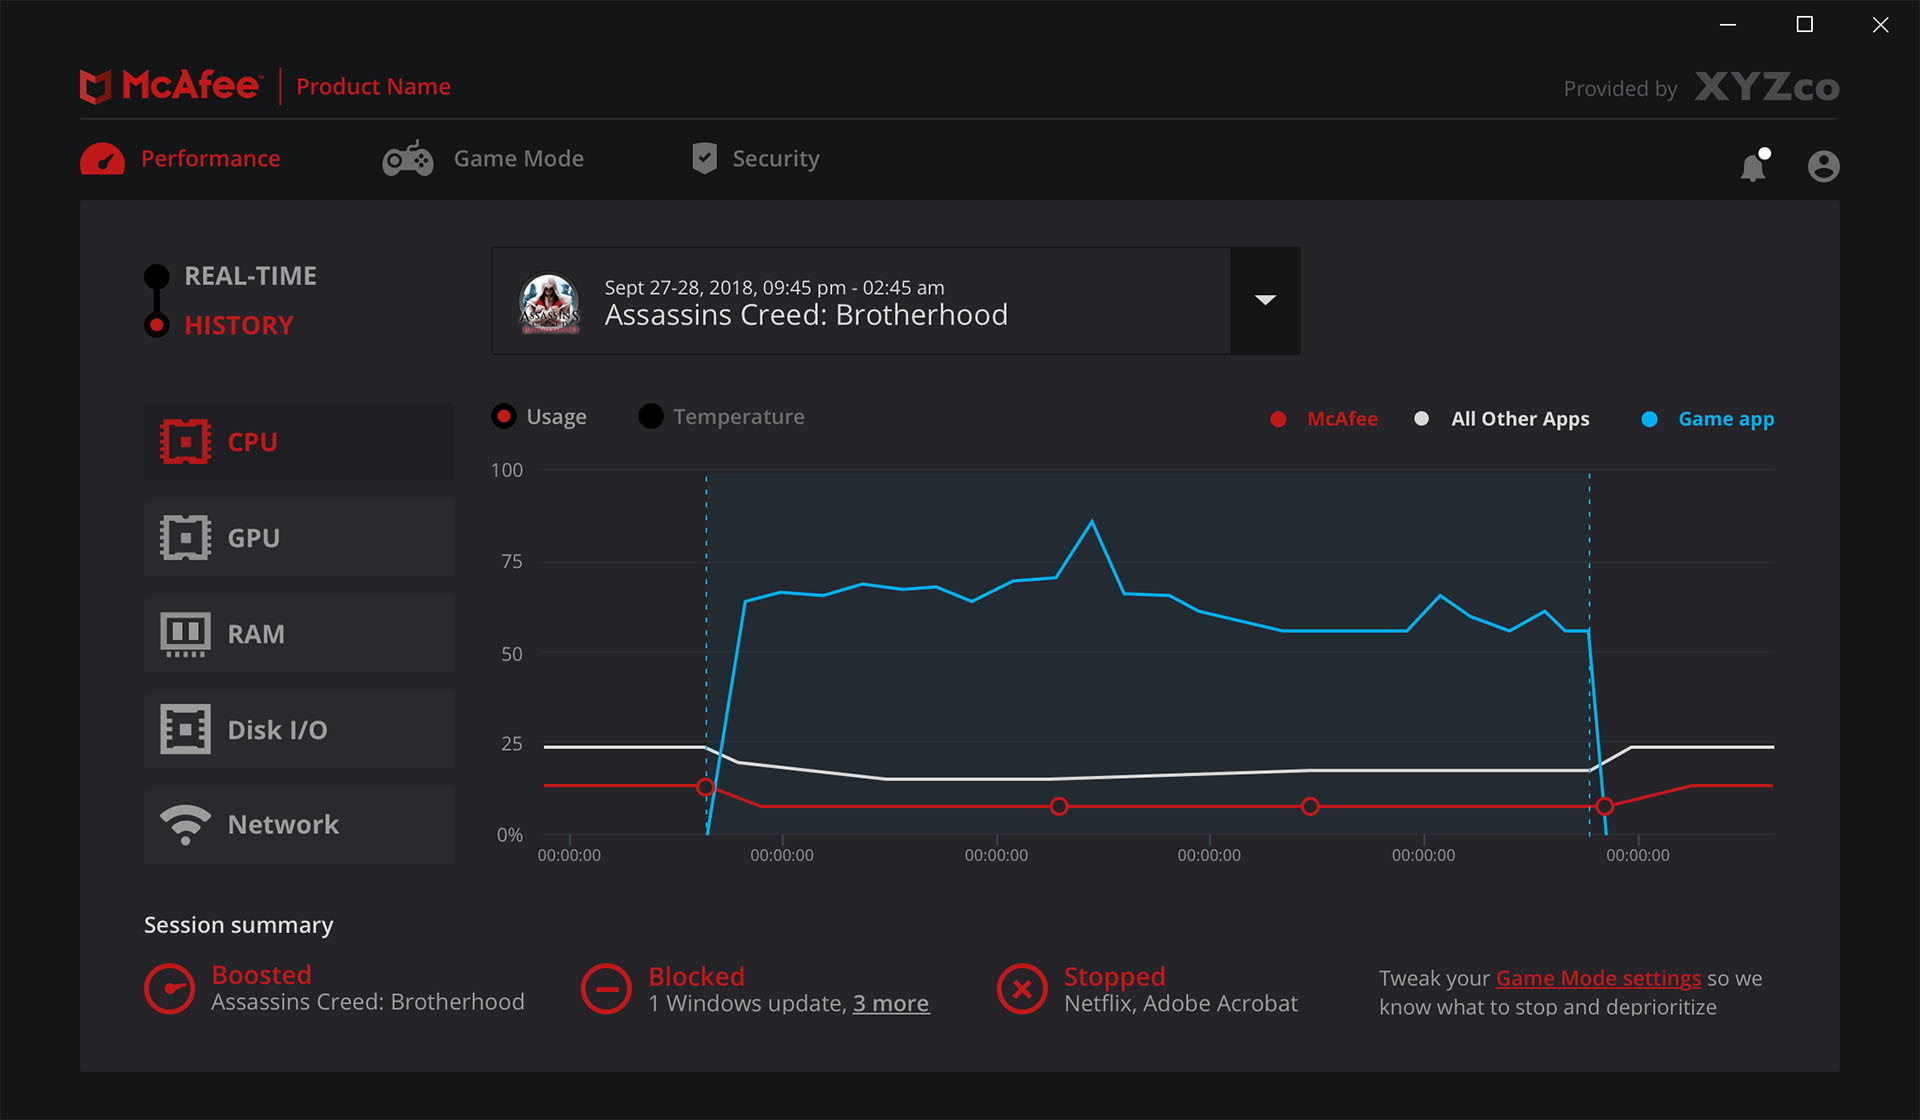Click the GPU chip icon
The height and width of the screenshot is (1120, 1920).
tap(185, 537)
